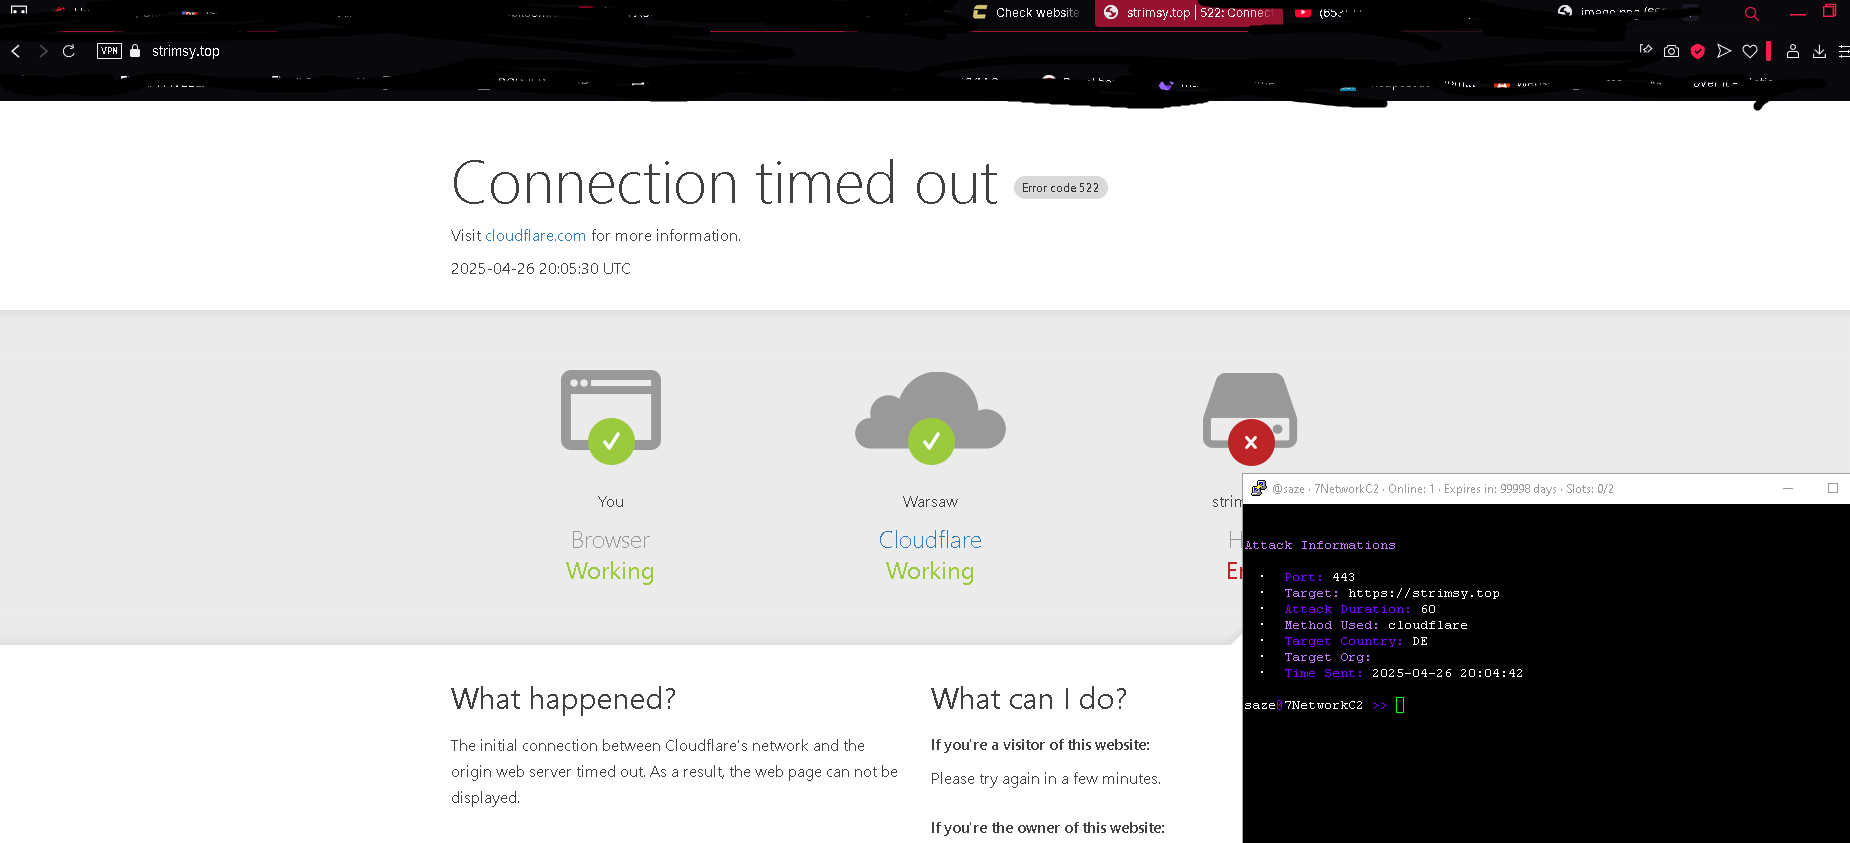Open the profile account icon

(1793, 51)
